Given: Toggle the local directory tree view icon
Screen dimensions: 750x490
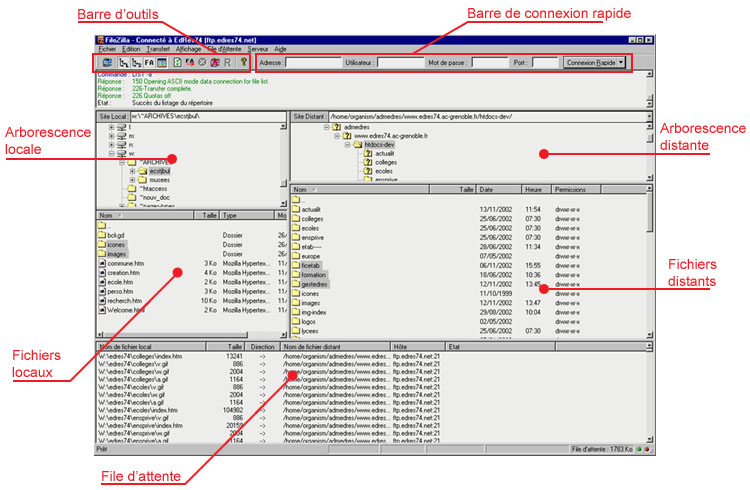Looking at the screenshot, I should [126, 62].
